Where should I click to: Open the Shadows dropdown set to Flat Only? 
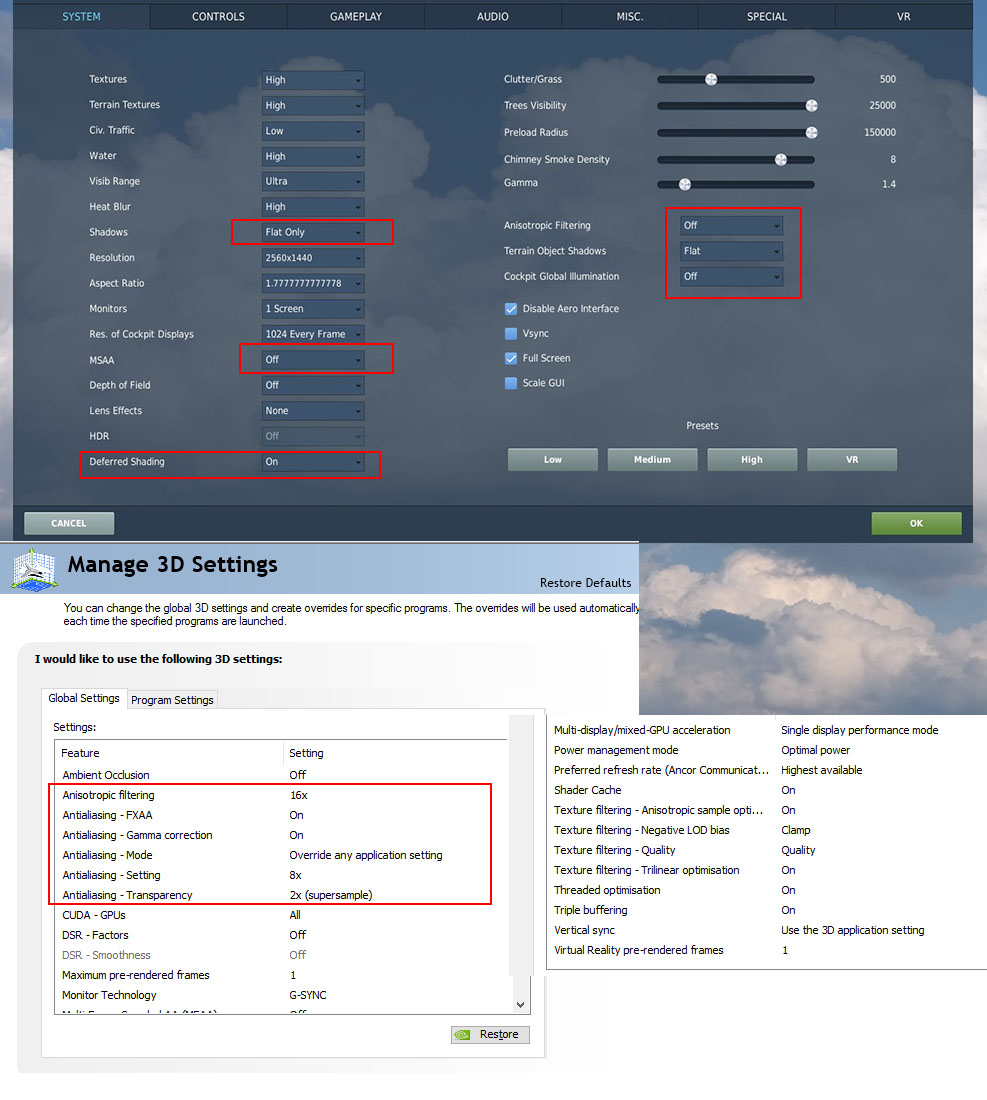pos(313,232)
